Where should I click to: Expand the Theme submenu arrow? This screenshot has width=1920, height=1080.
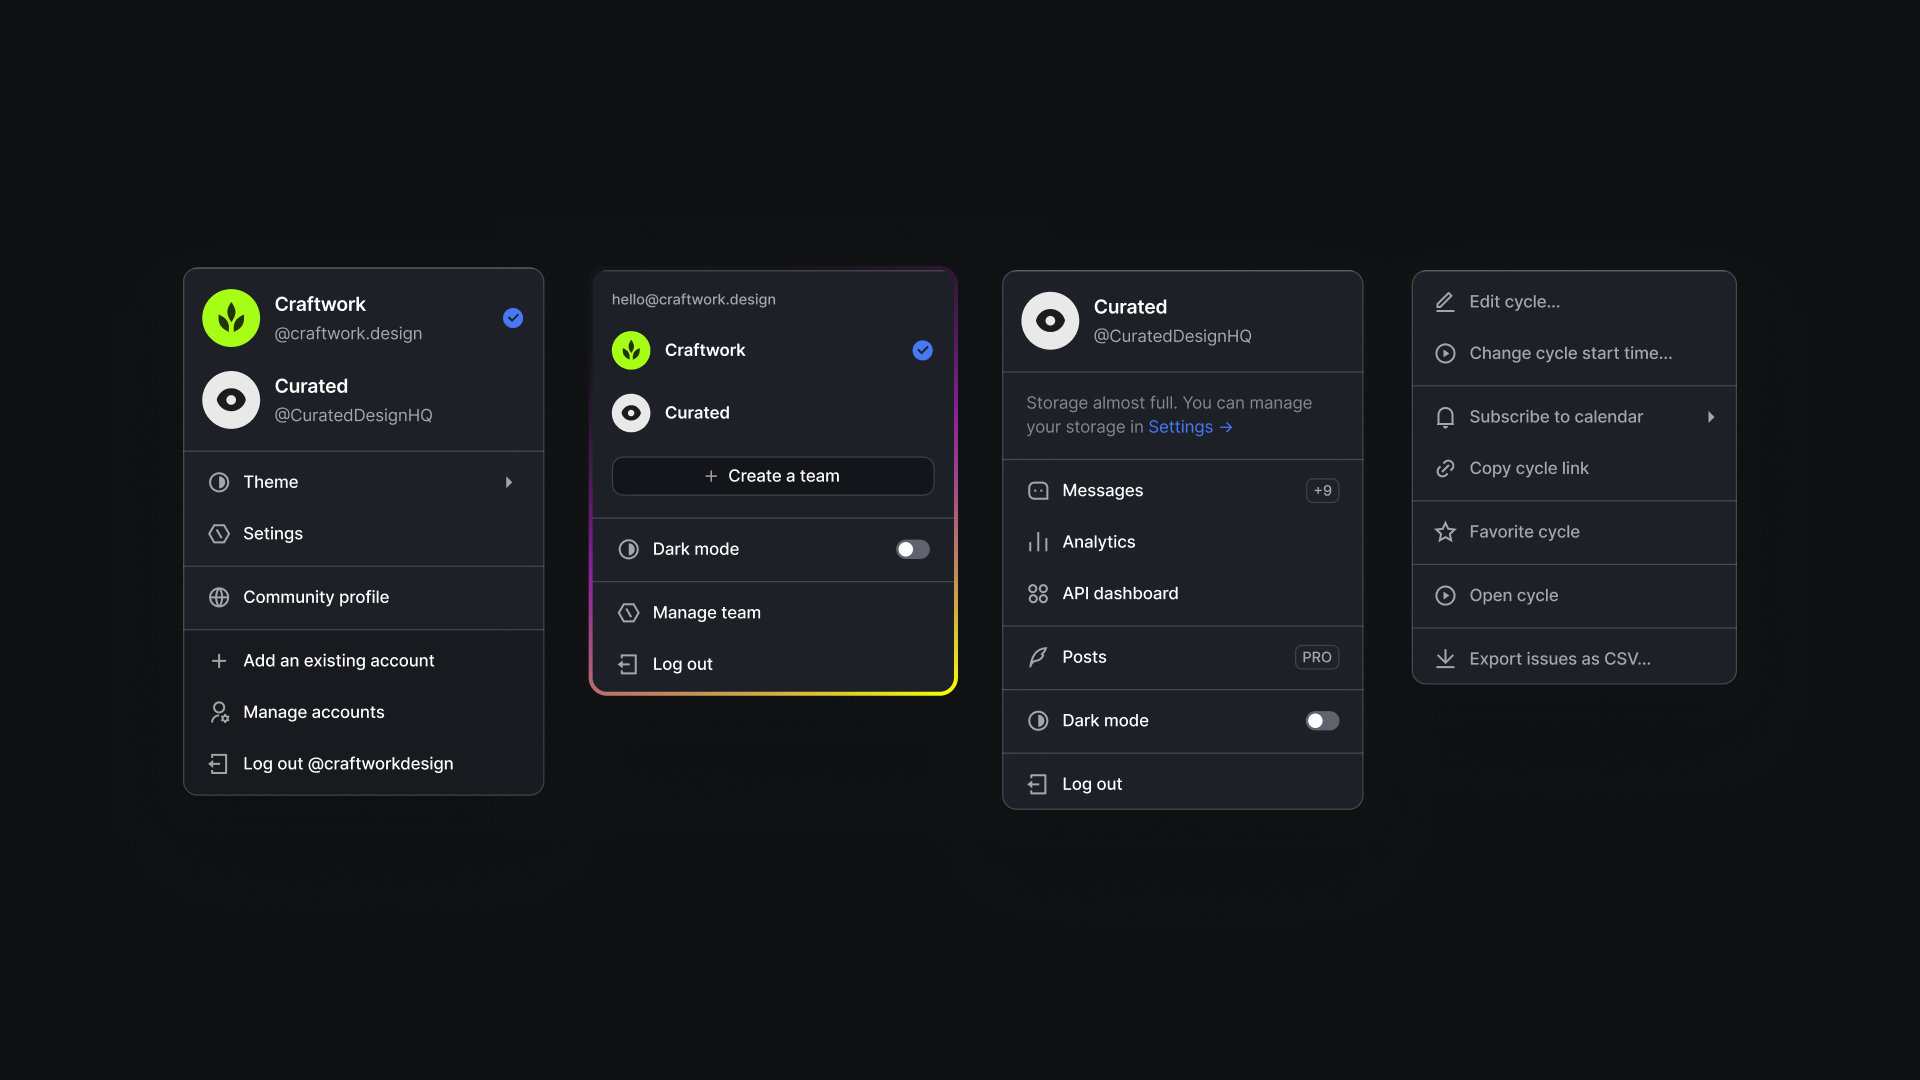(x=509, y=482)
